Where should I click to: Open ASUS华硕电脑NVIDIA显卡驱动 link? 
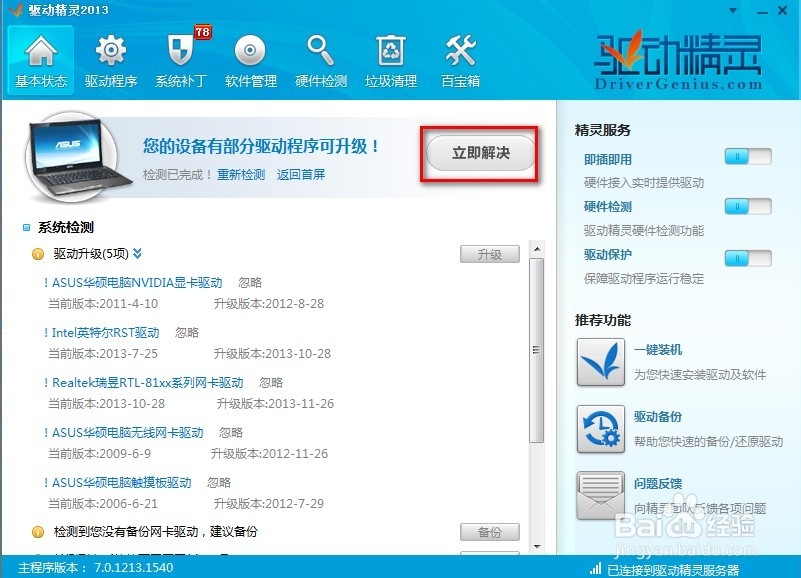click(137, 283)
